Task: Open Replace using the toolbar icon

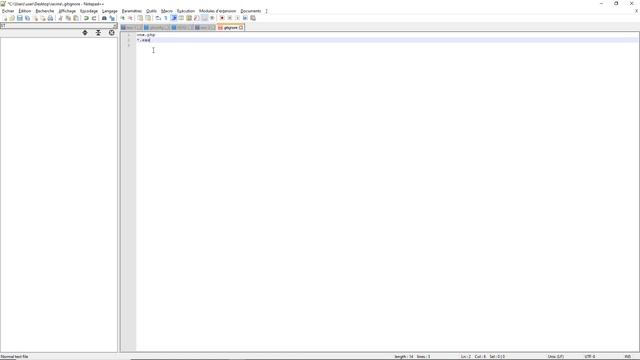Action: [x=112, y=18]
